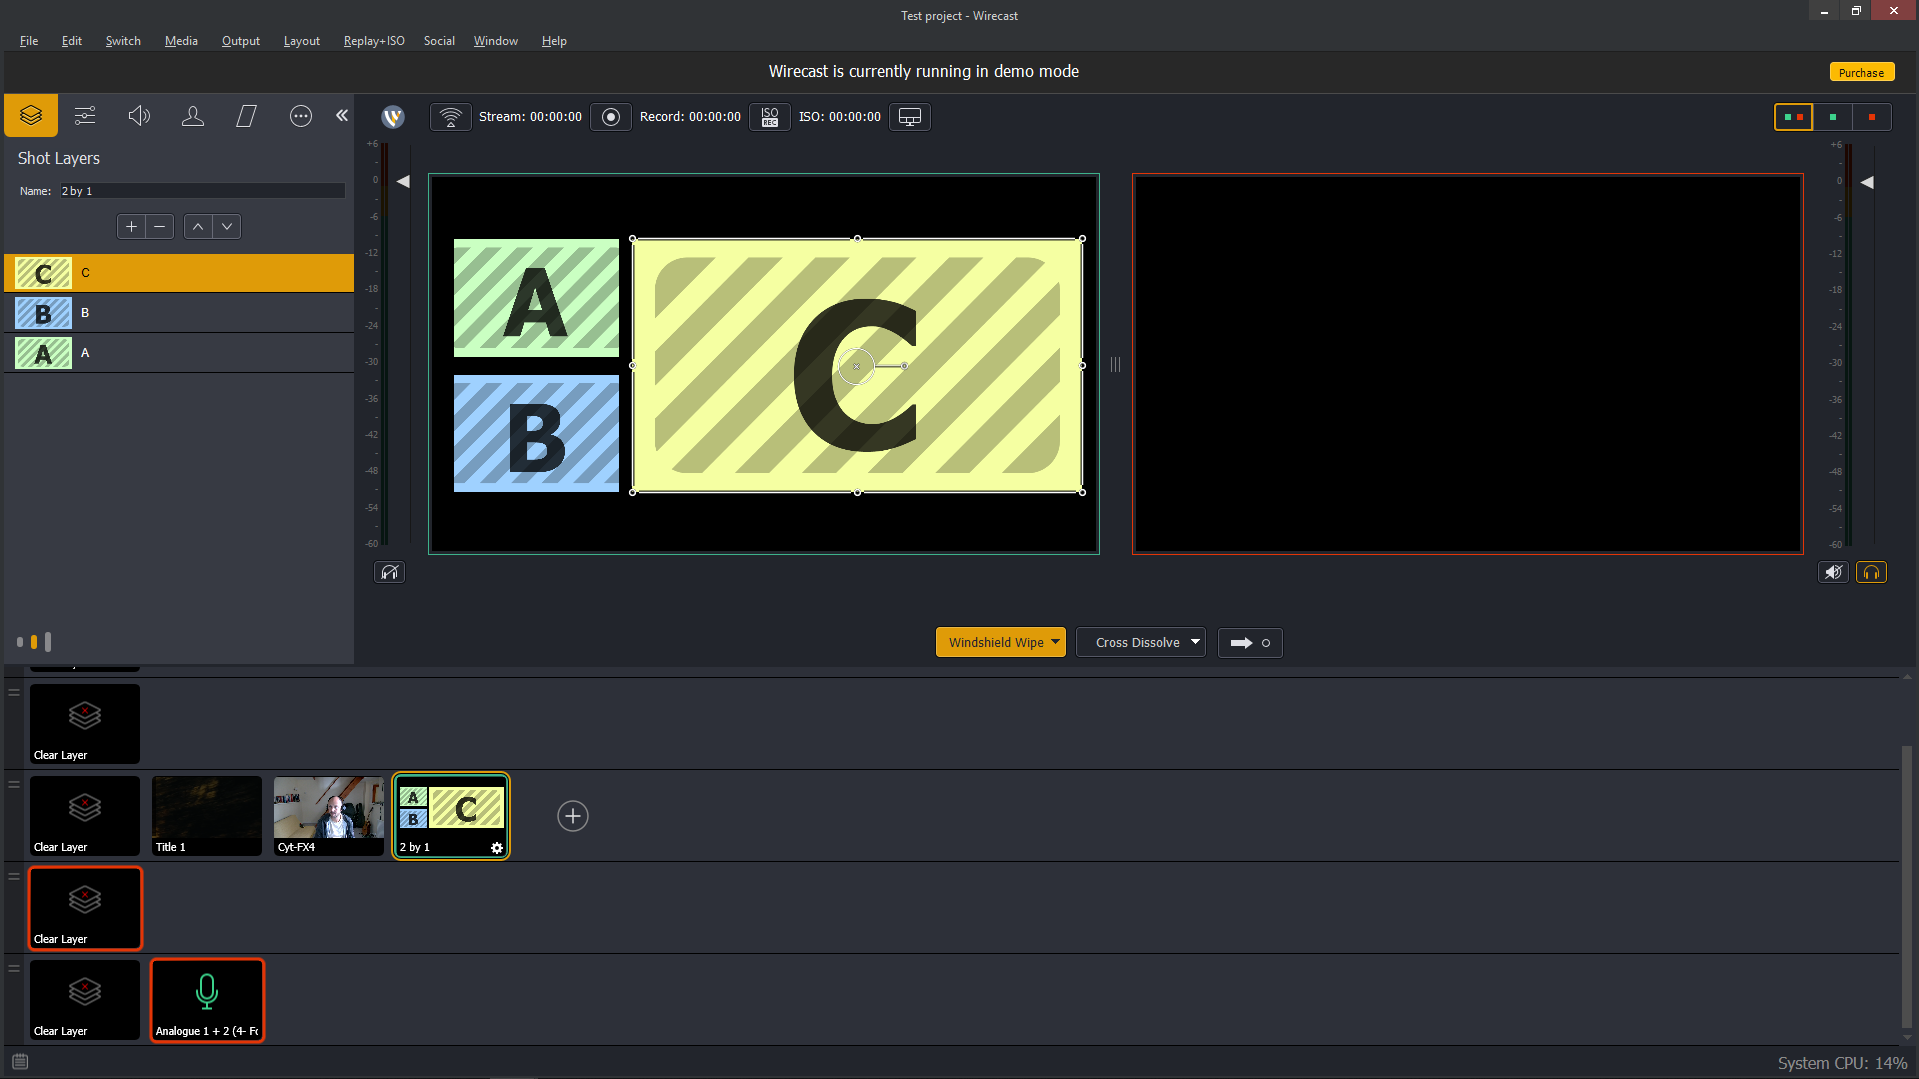The width and height of the screenshot is (1919, 1079).
Task: Start streaming with the wifi icon
Action: point(451,117)
